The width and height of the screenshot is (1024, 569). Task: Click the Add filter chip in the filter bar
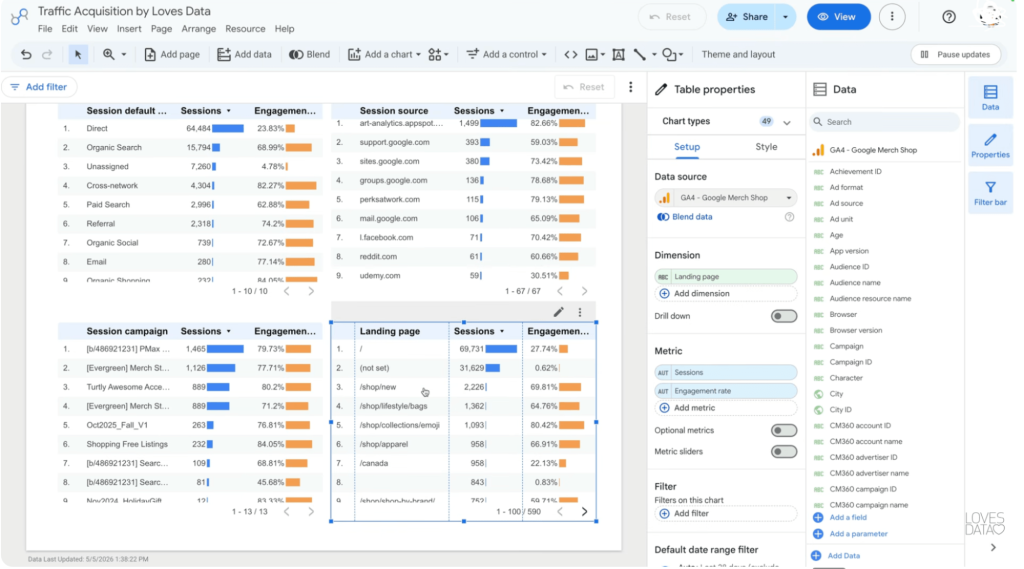click(39, 87)
